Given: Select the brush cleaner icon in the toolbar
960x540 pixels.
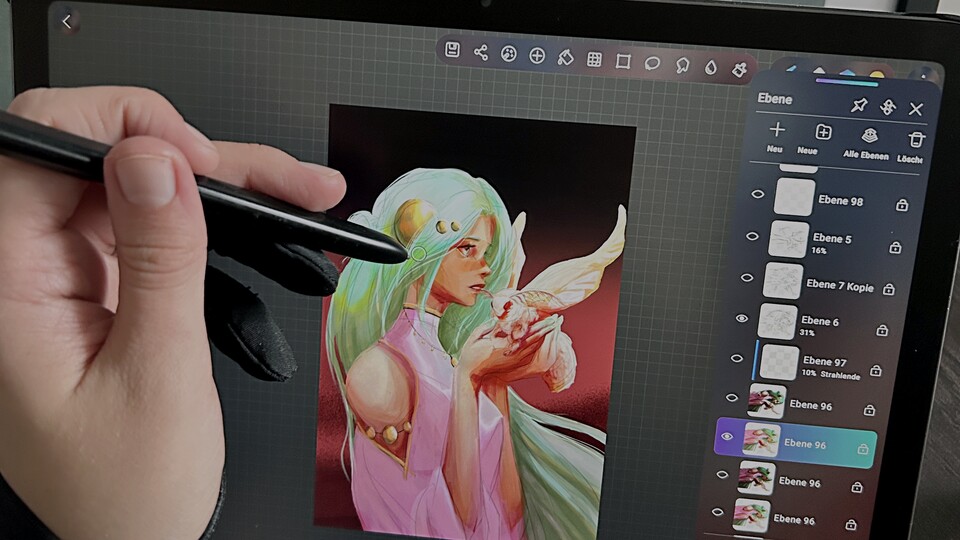Looking at the screenshot, I should coord(740,69).
